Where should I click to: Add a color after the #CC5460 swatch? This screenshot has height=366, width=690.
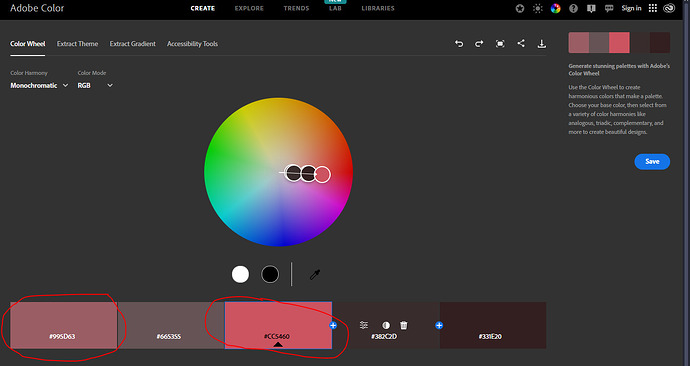coord(333,326)
